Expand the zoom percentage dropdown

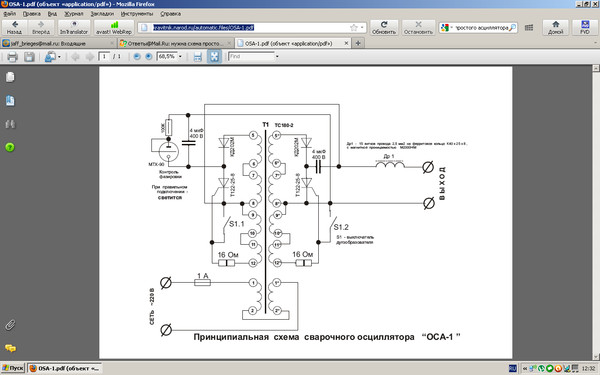pos(180,57)
